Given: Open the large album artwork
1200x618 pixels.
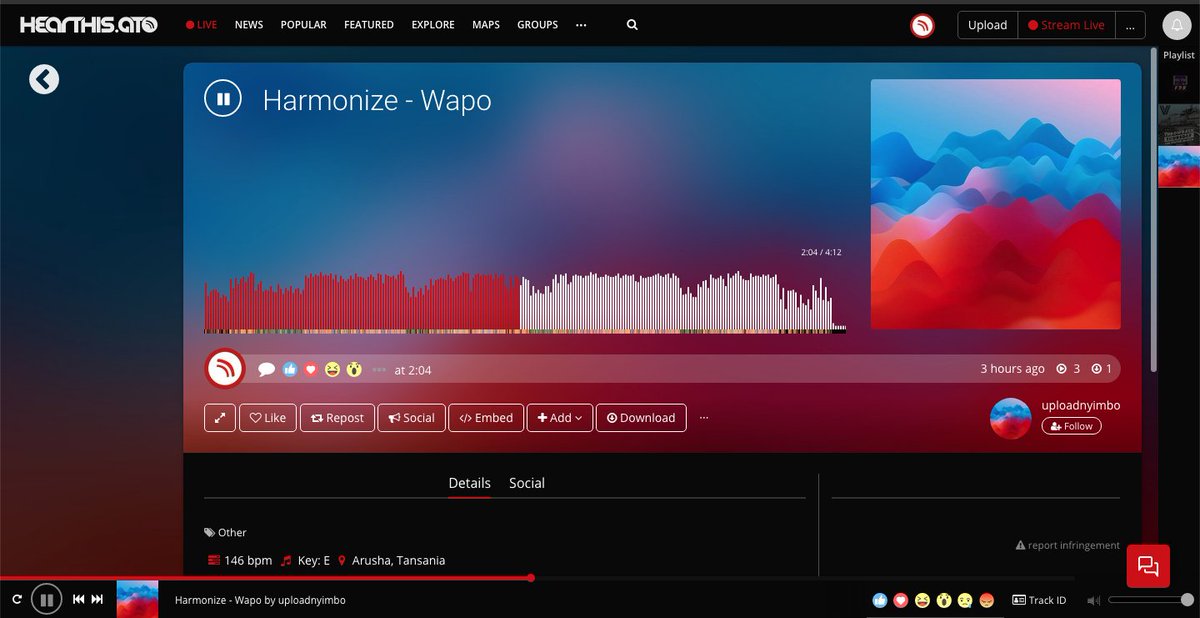Looking at the screenshot, I should tap(996, 204).
